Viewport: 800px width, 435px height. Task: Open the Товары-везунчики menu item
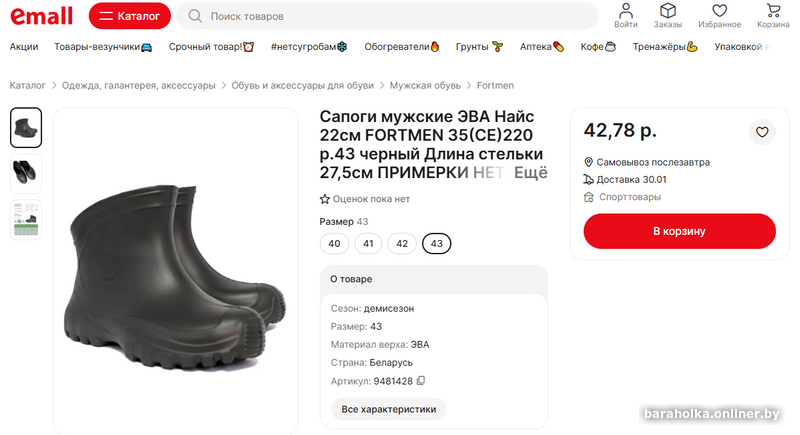point(103,47)
